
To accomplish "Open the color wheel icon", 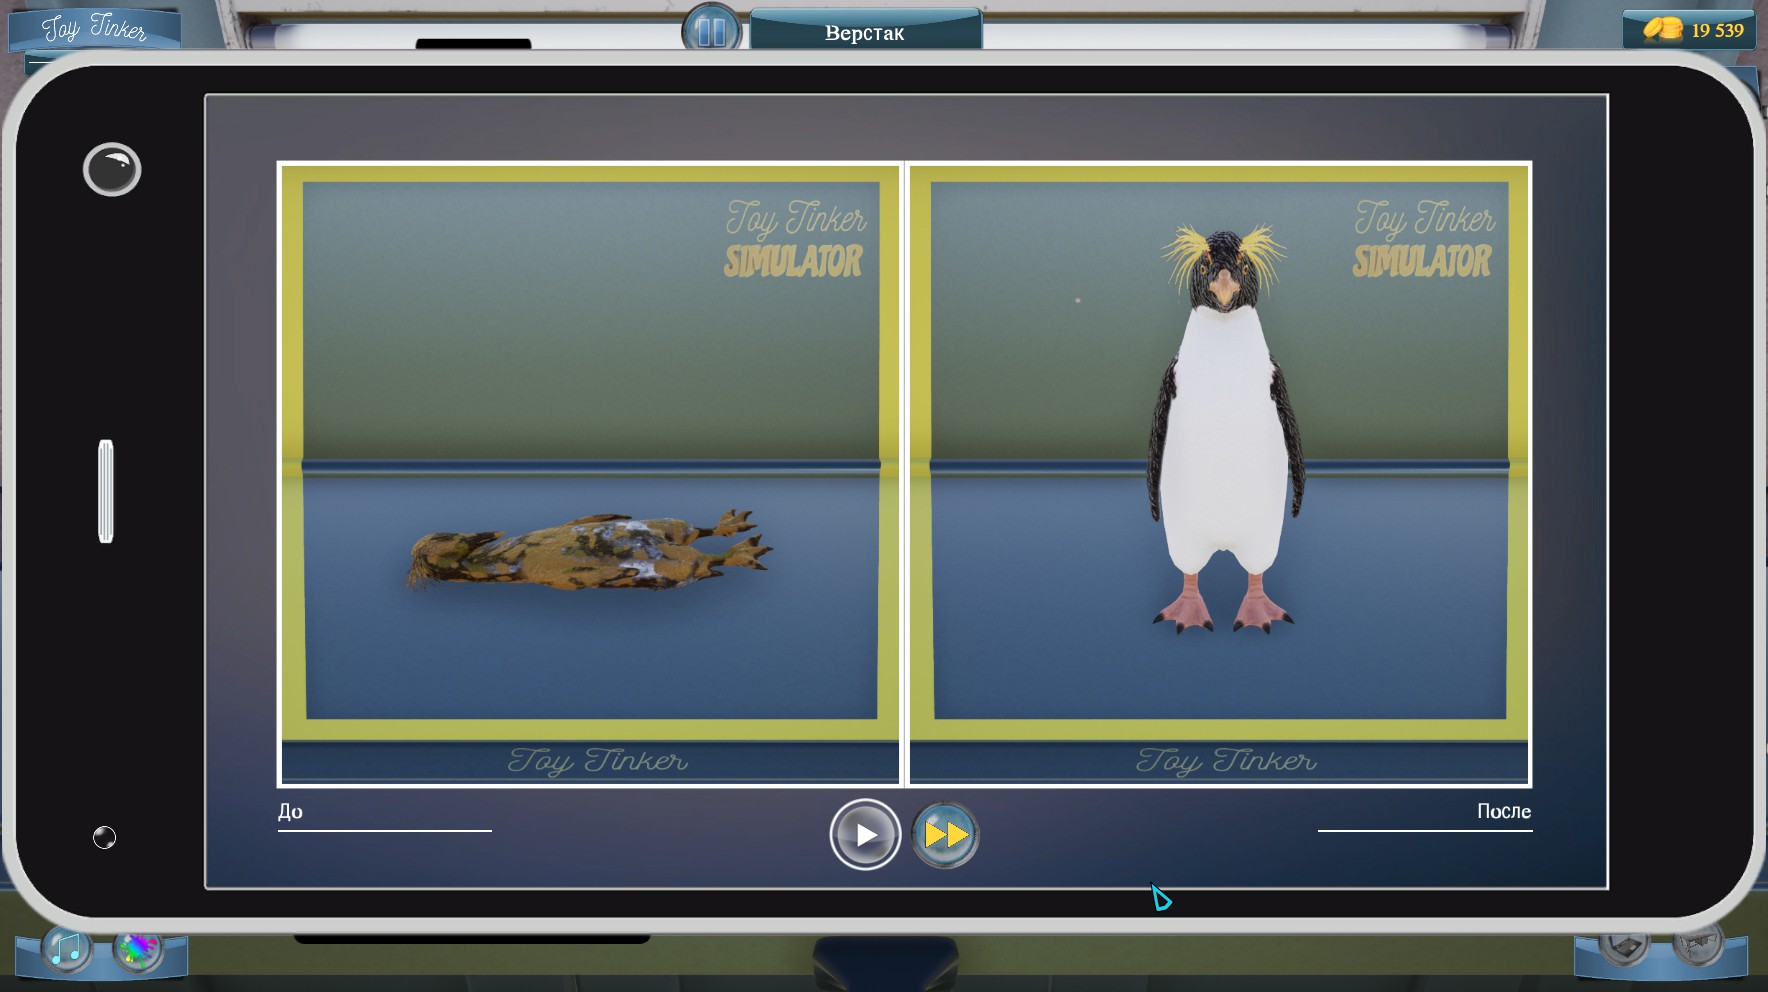I will tap(138, 948).
